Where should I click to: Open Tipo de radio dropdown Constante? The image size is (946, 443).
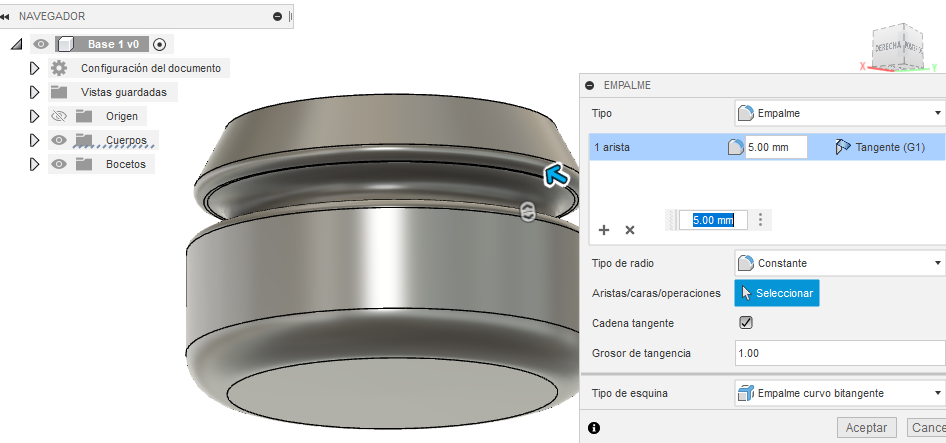click(x=840, y=263)
